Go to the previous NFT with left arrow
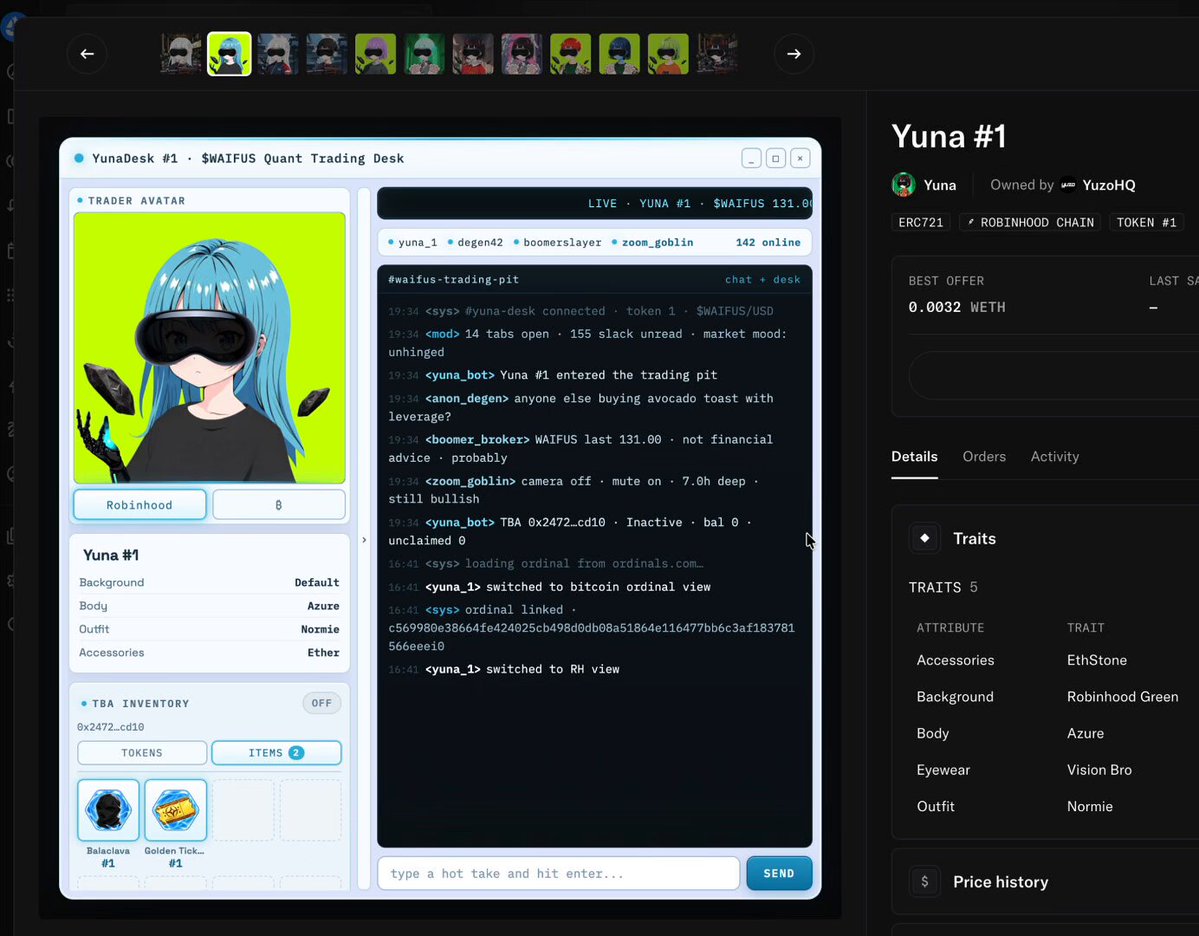This screenshot has width=1199, height=936. pos(87,54)
